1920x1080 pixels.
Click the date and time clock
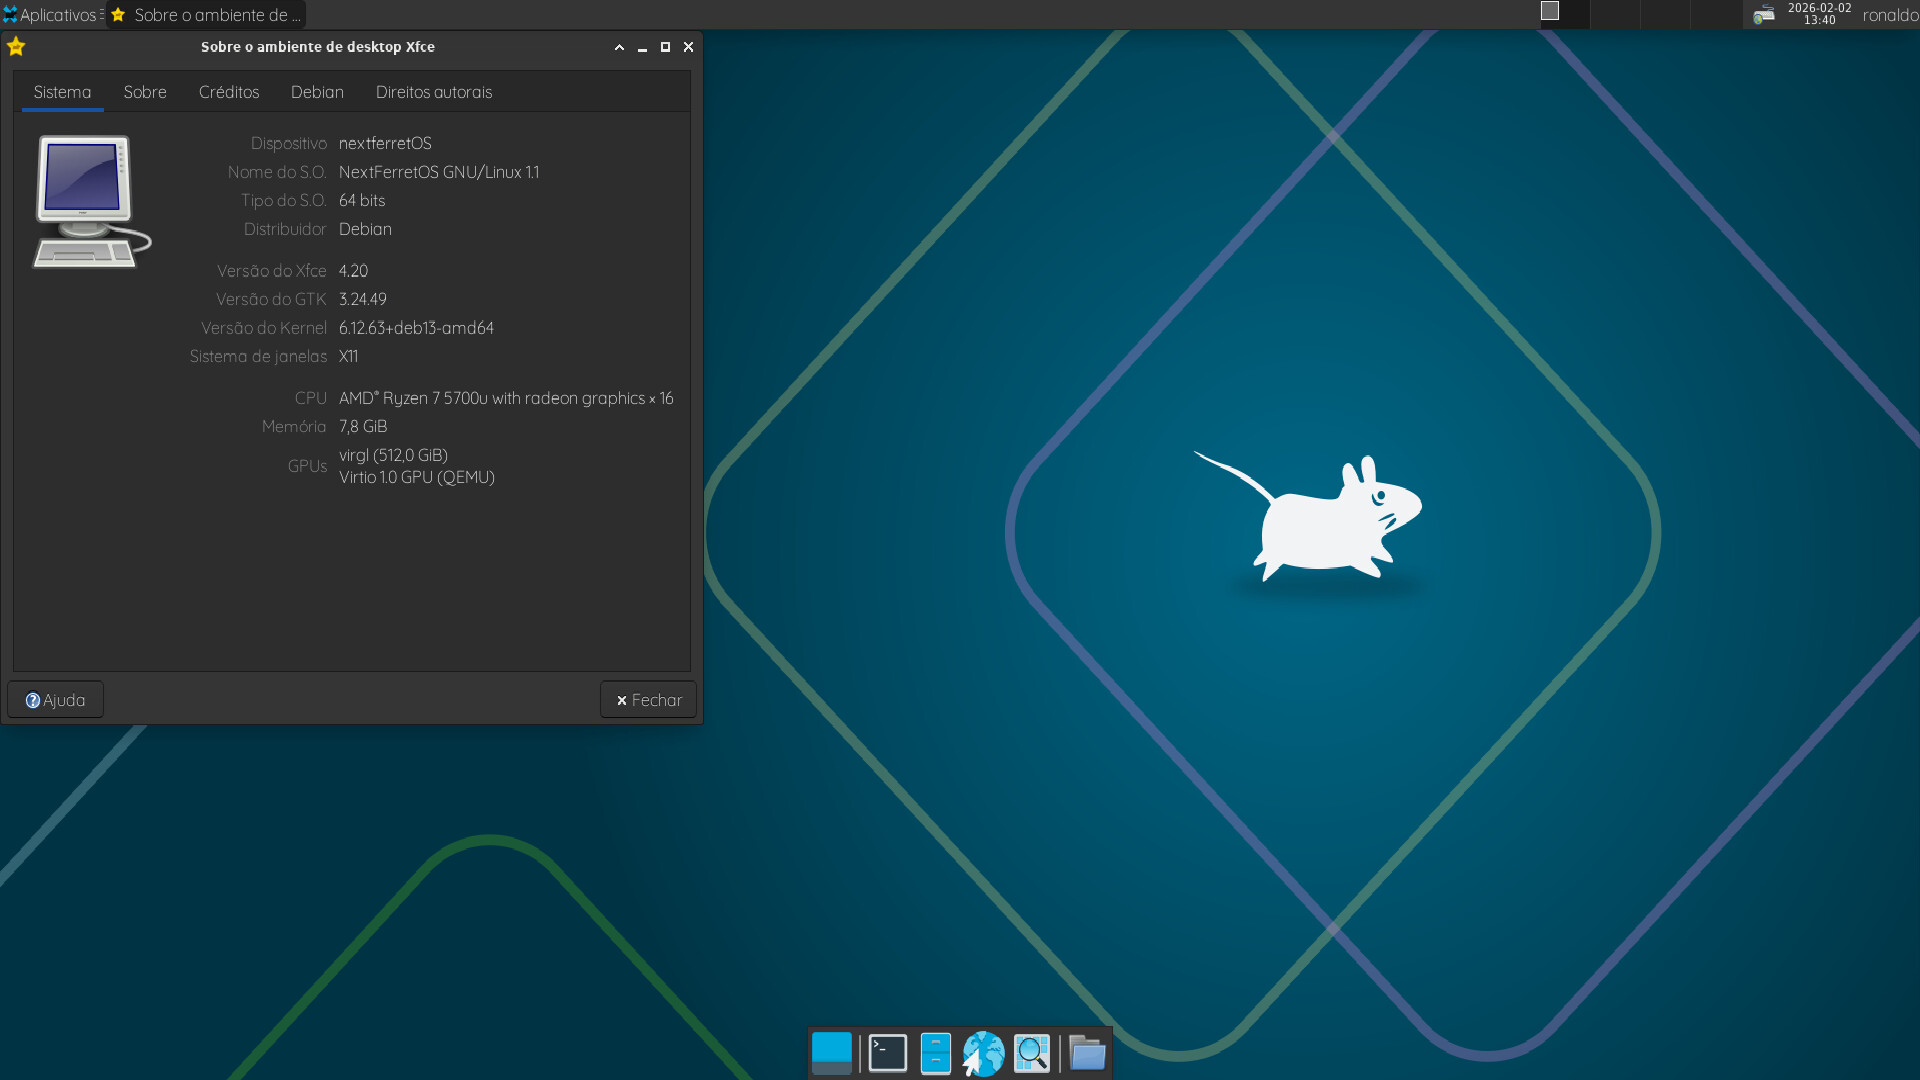1819,14
